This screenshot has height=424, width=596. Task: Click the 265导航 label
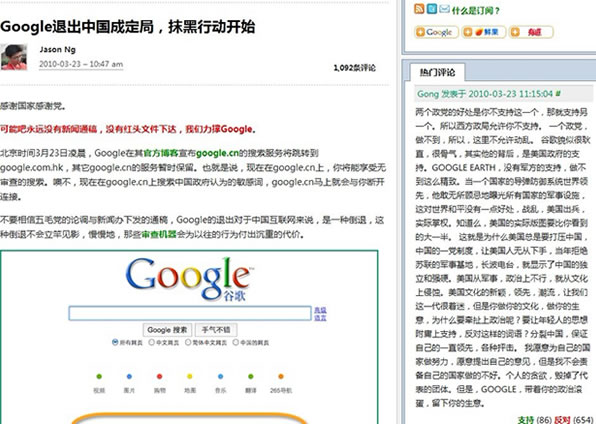tap(281, 391)
